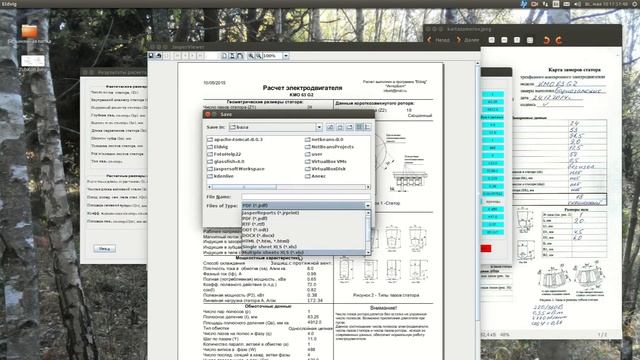Open the HP indicator in top panel
Screen dimensions: 640x360
524,4
